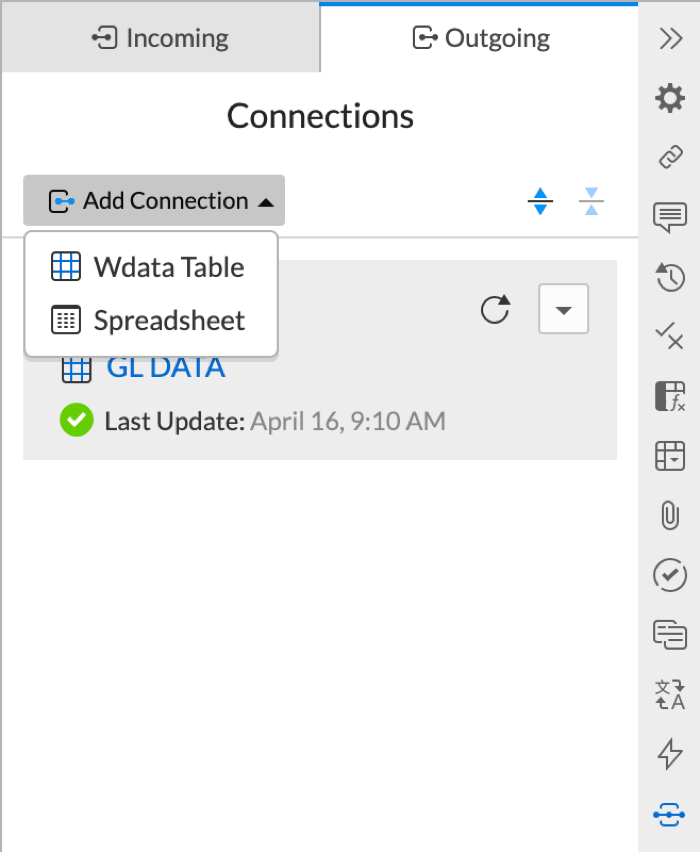Open the translation panel icon
Screen dimensions: 700x852
pyautogui.click(x=669, y=694)
